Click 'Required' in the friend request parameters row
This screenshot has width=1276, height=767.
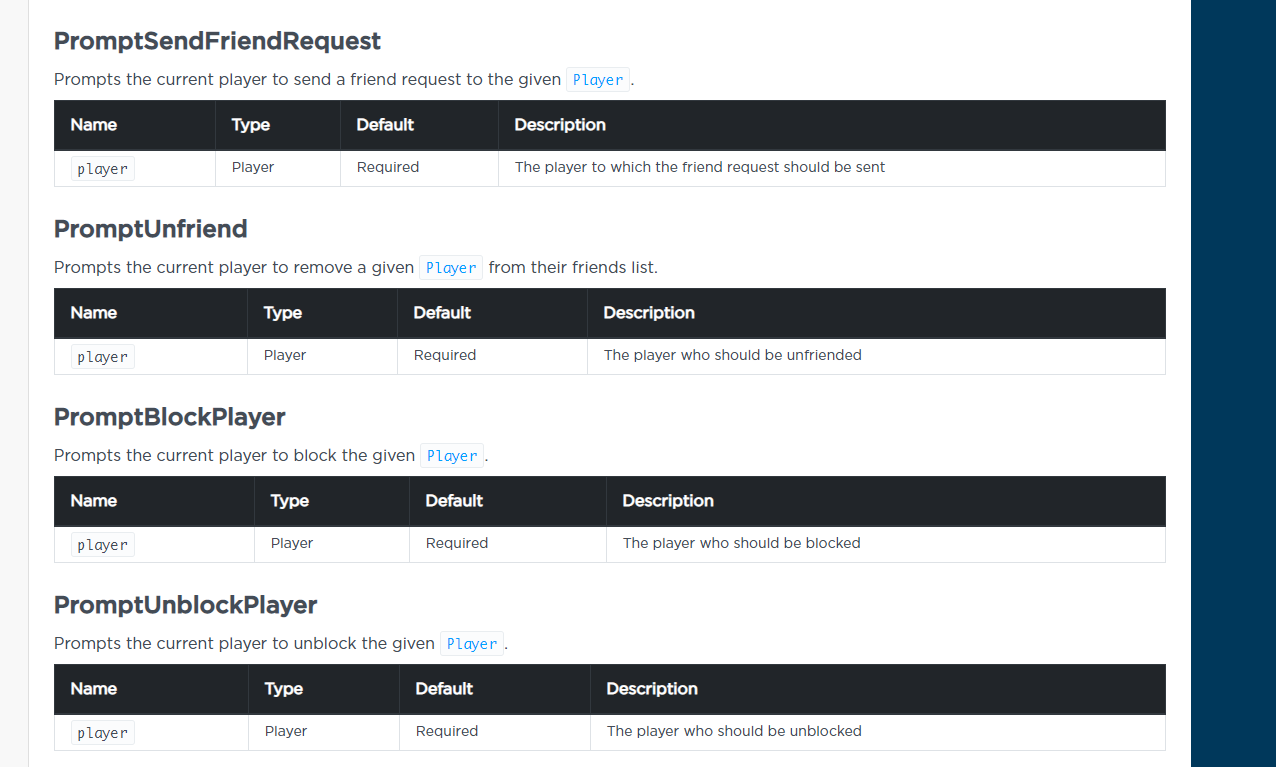coord(388,167)
